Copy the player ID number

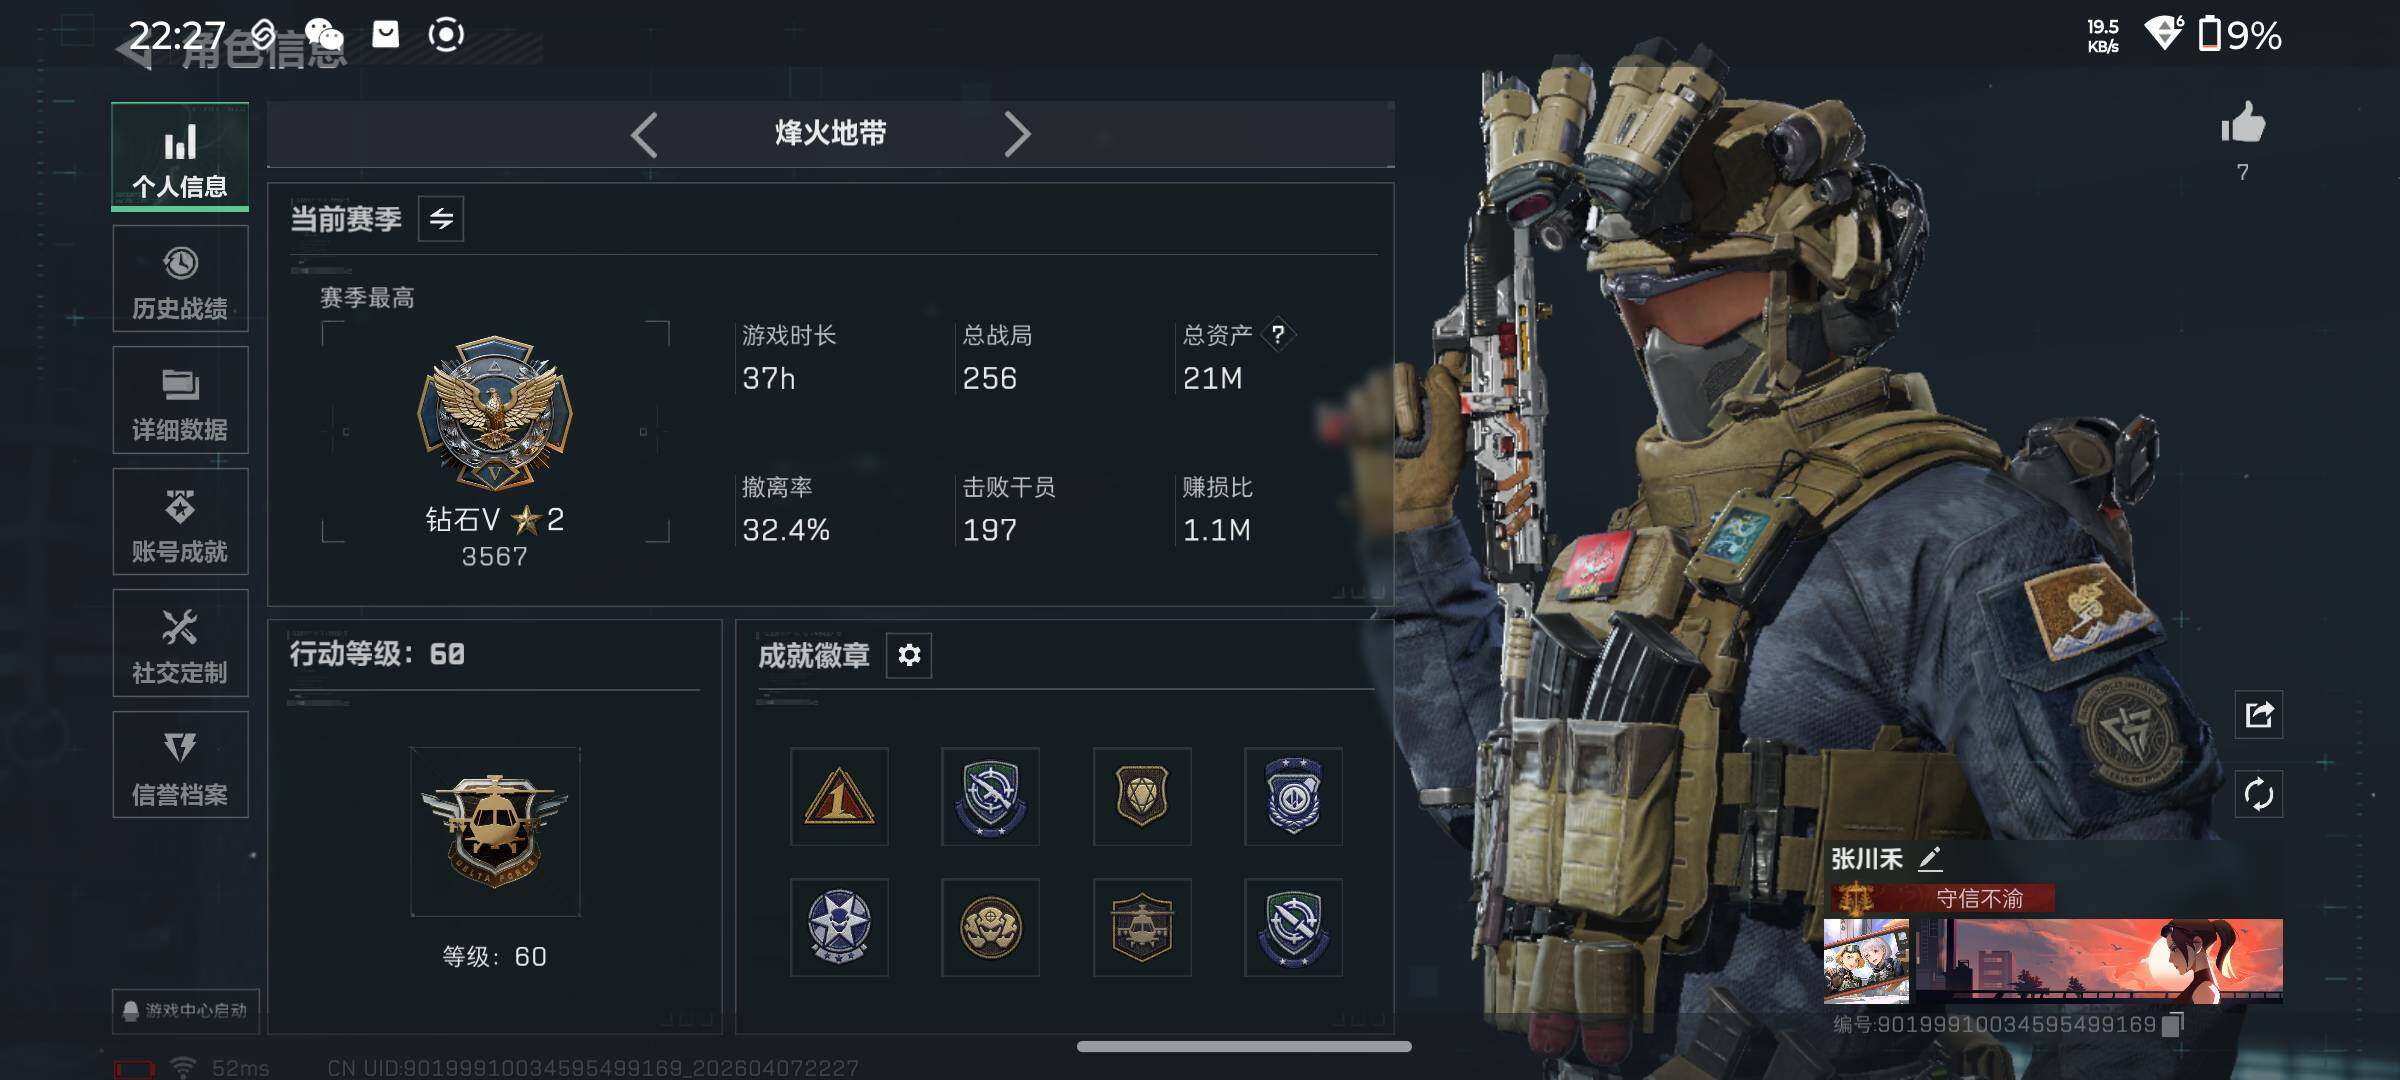[2172, 1024]
